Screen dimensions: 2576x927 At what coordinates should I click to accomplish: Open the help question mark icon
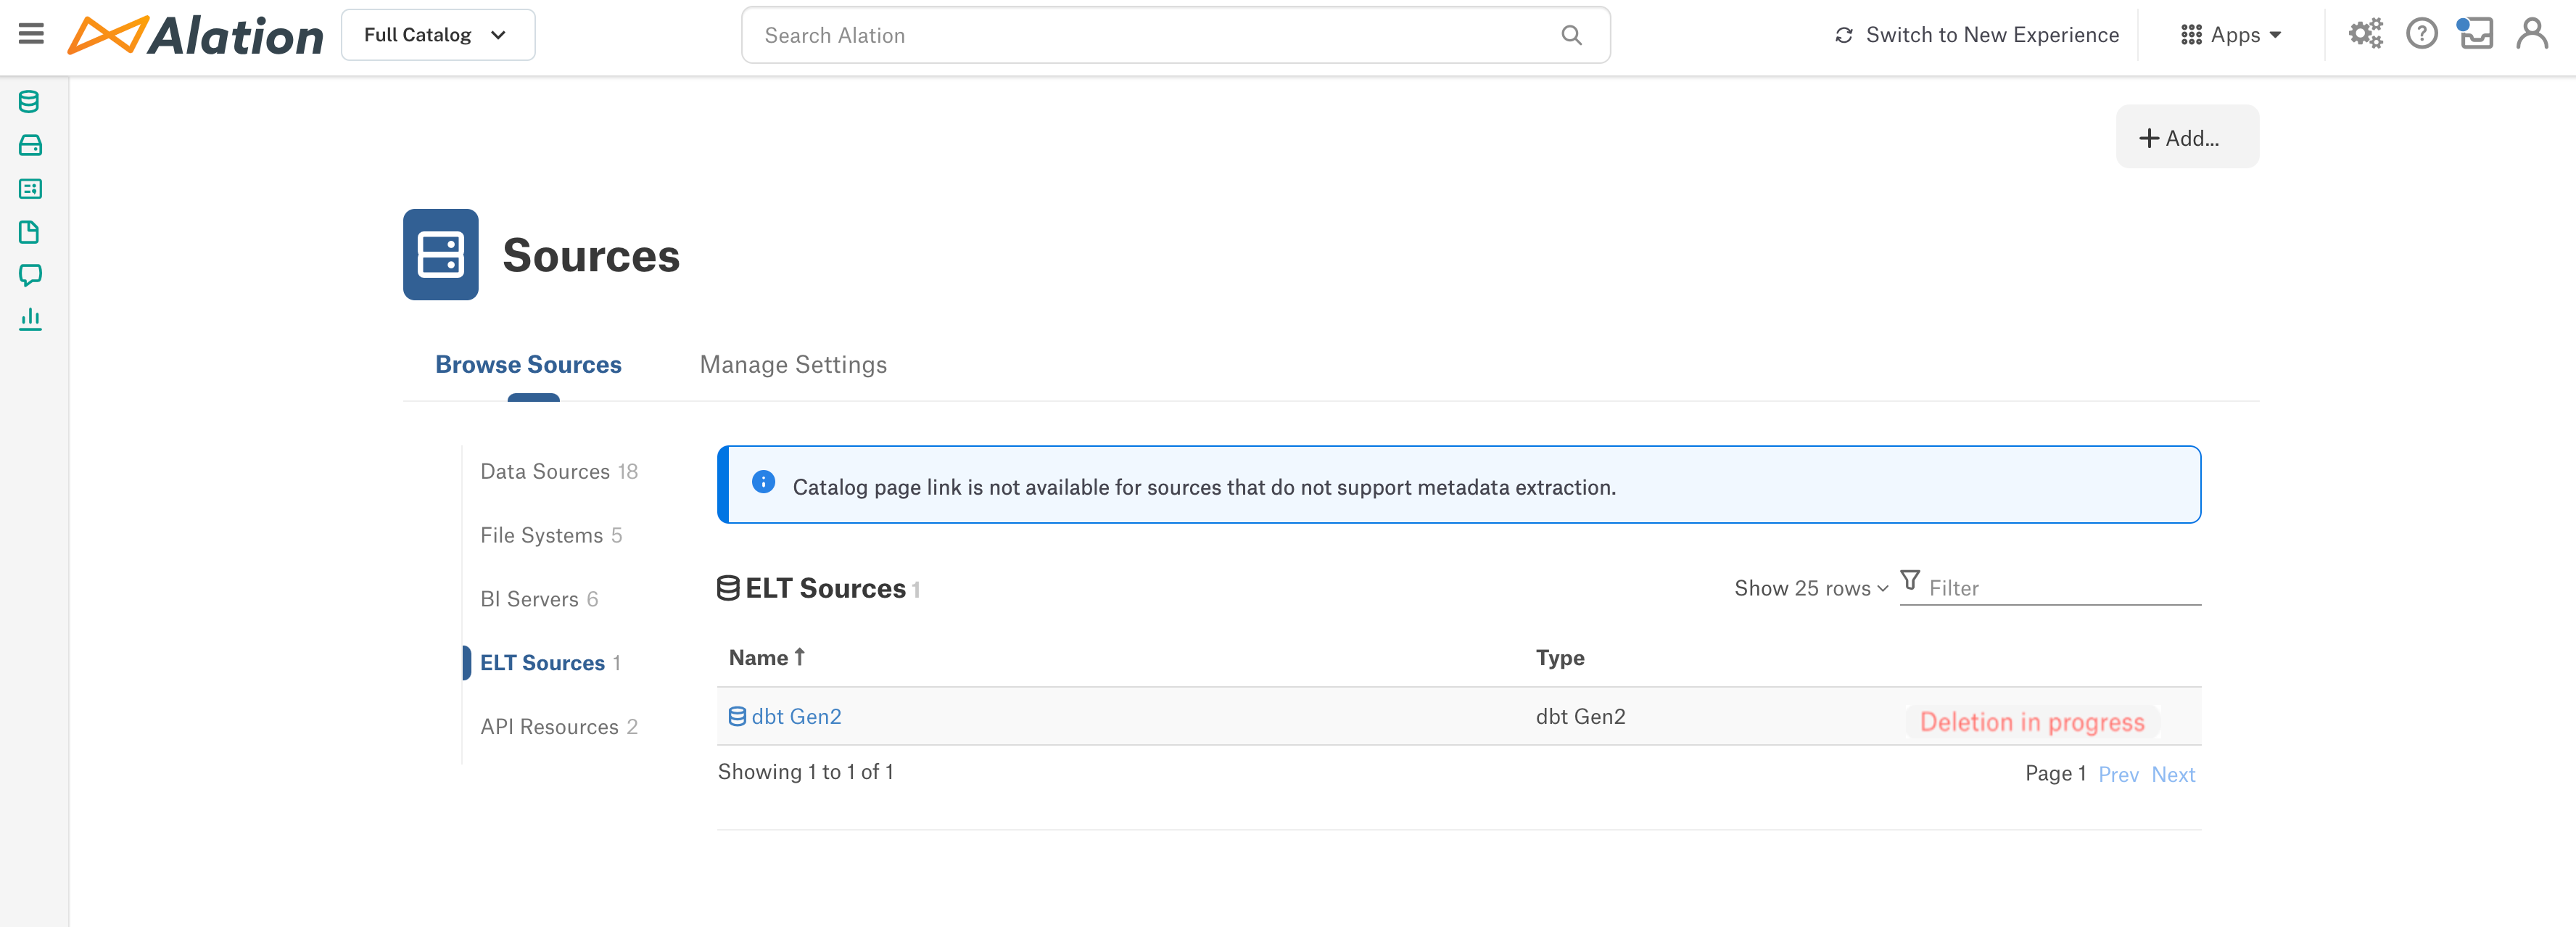[2421, 34]
